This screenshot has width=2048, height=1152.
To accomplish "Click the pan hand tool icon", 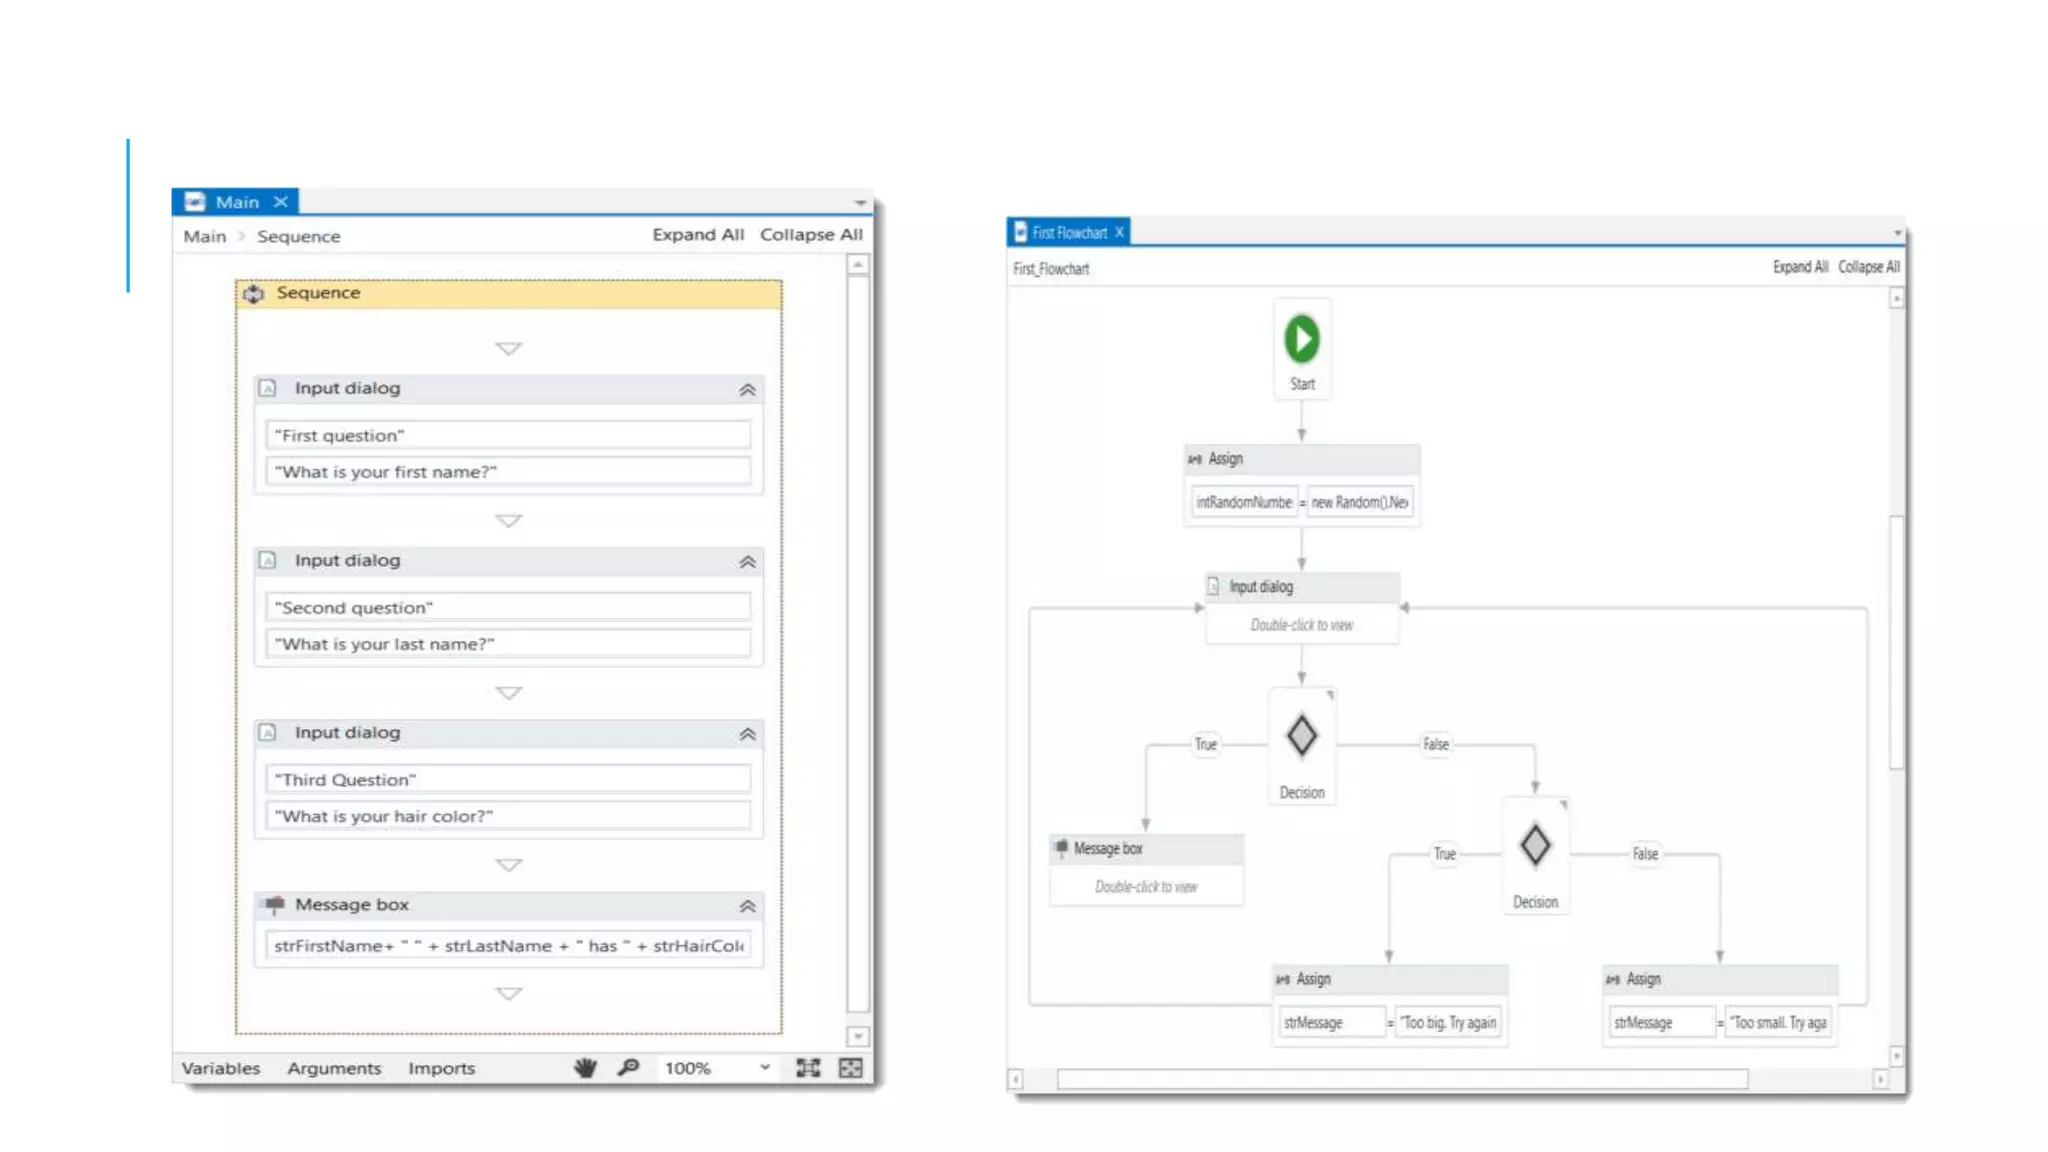I will pyautogui.click(x=585, y=1068).
